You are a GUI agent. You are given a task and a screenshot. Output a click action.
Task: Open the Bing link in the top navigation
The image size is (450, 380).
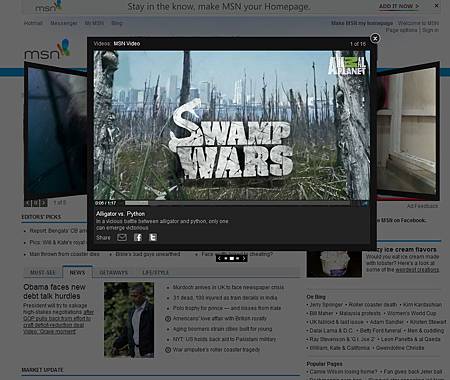click(117, 23)
